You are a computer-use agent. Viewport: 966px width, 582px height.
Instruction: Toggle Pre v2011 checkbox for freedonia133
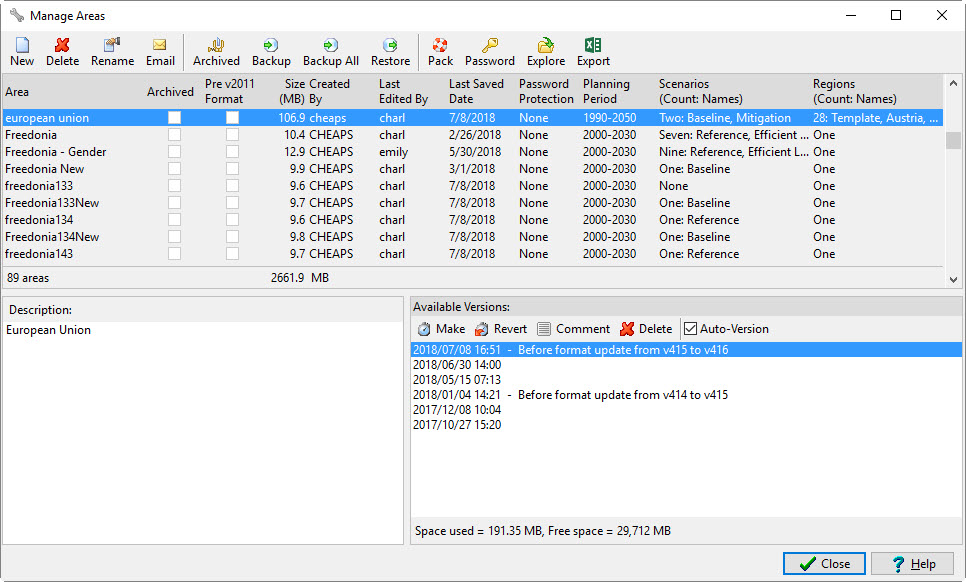click(232, 185)
